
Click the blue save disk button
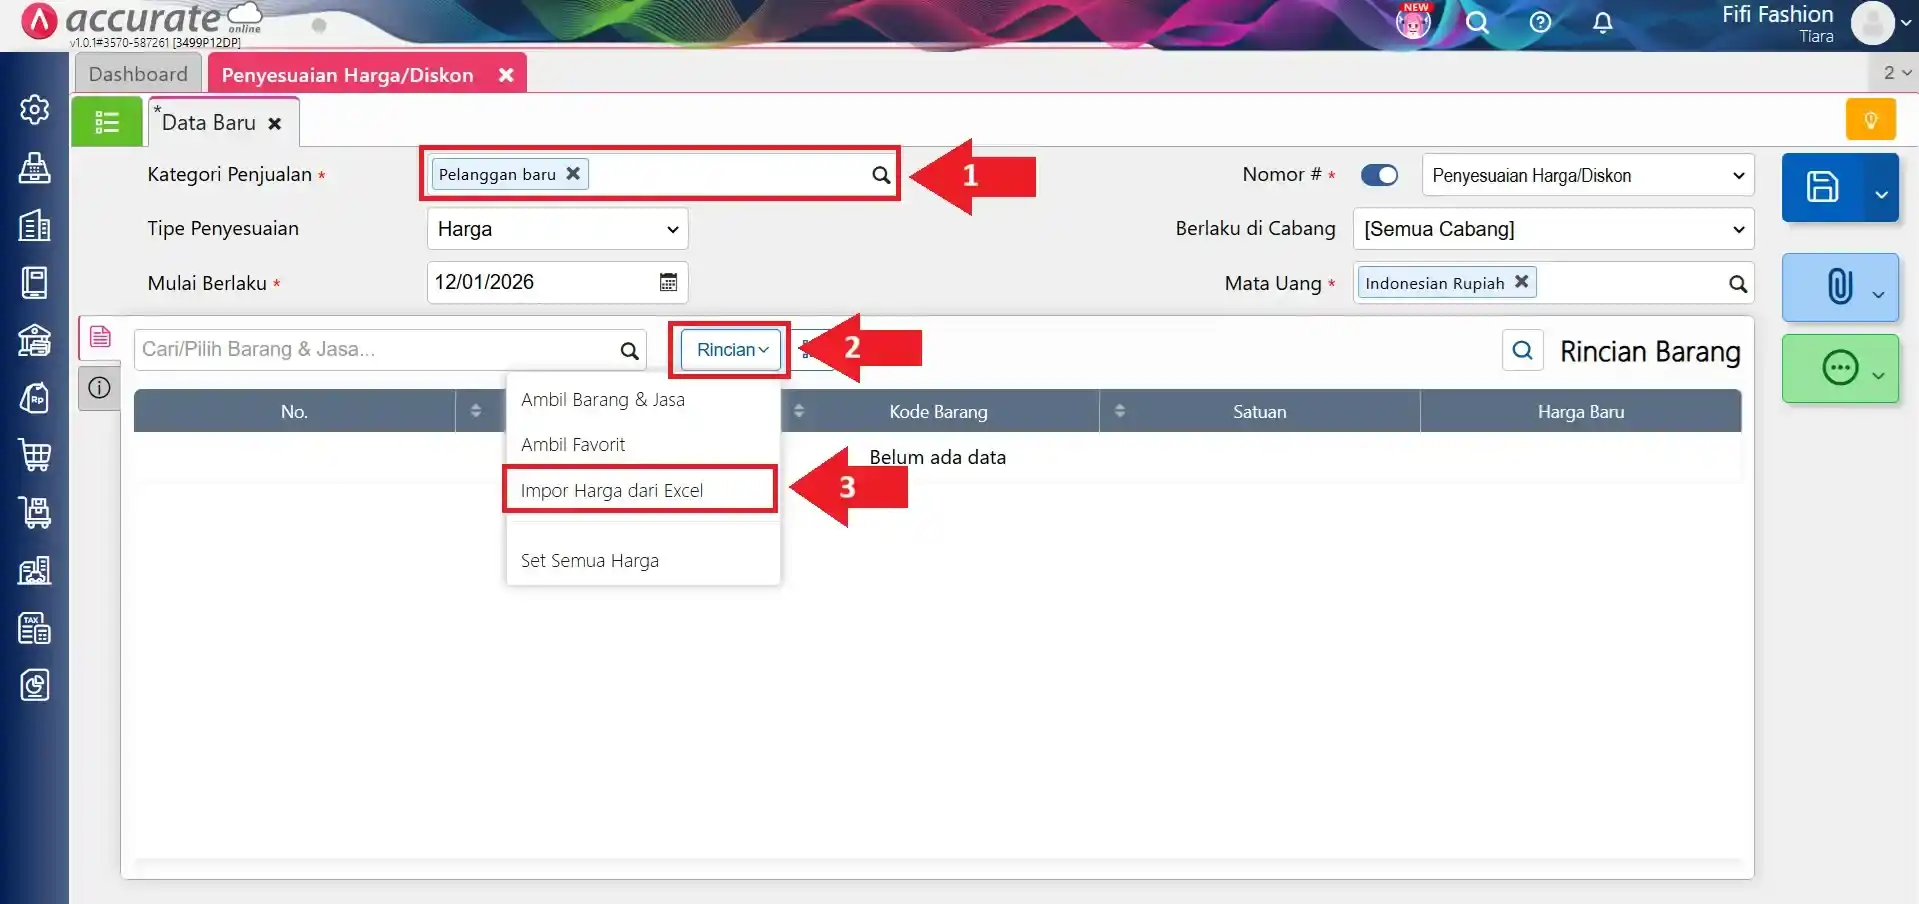pos(1822,187)
